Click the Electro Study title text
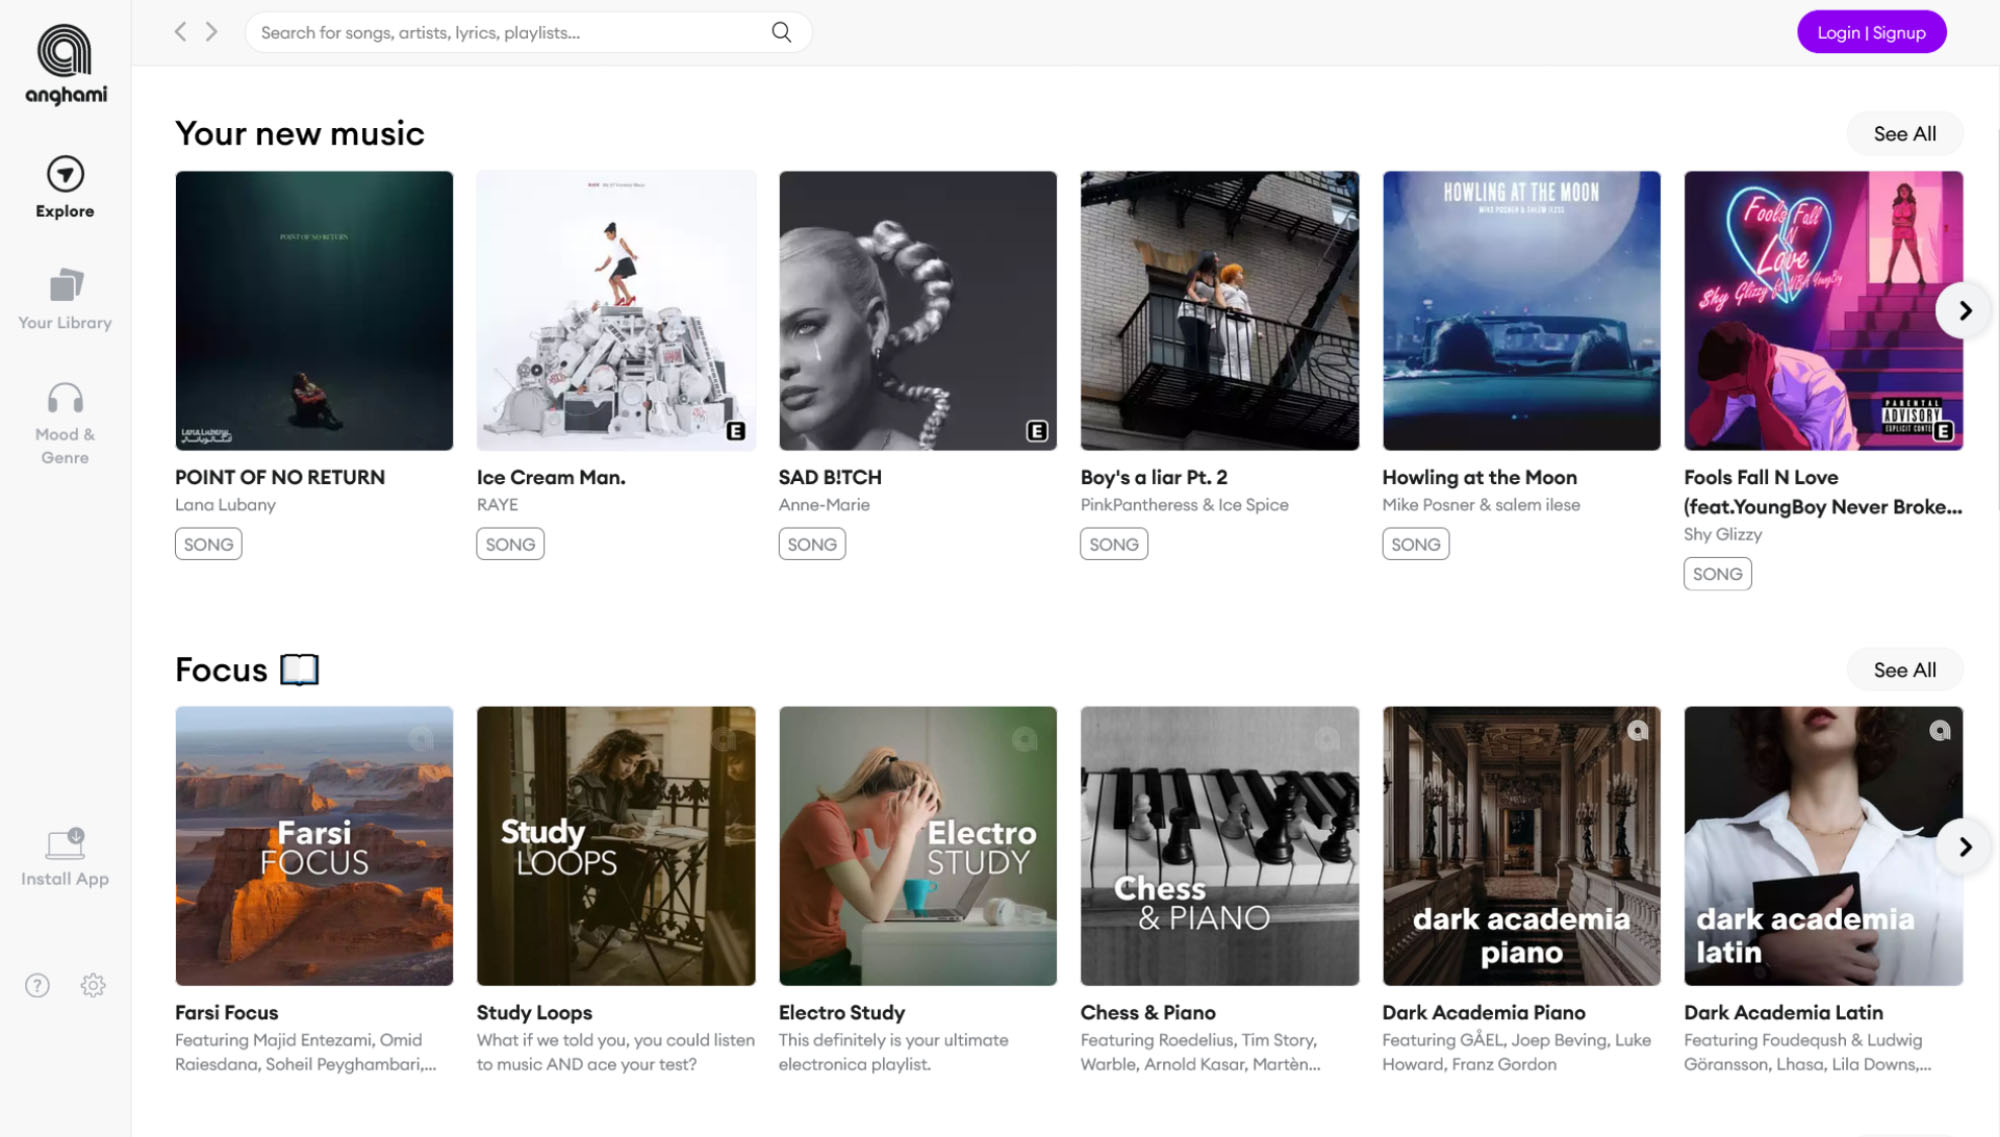The image size is (2000, 1137). pos(841,1013)
